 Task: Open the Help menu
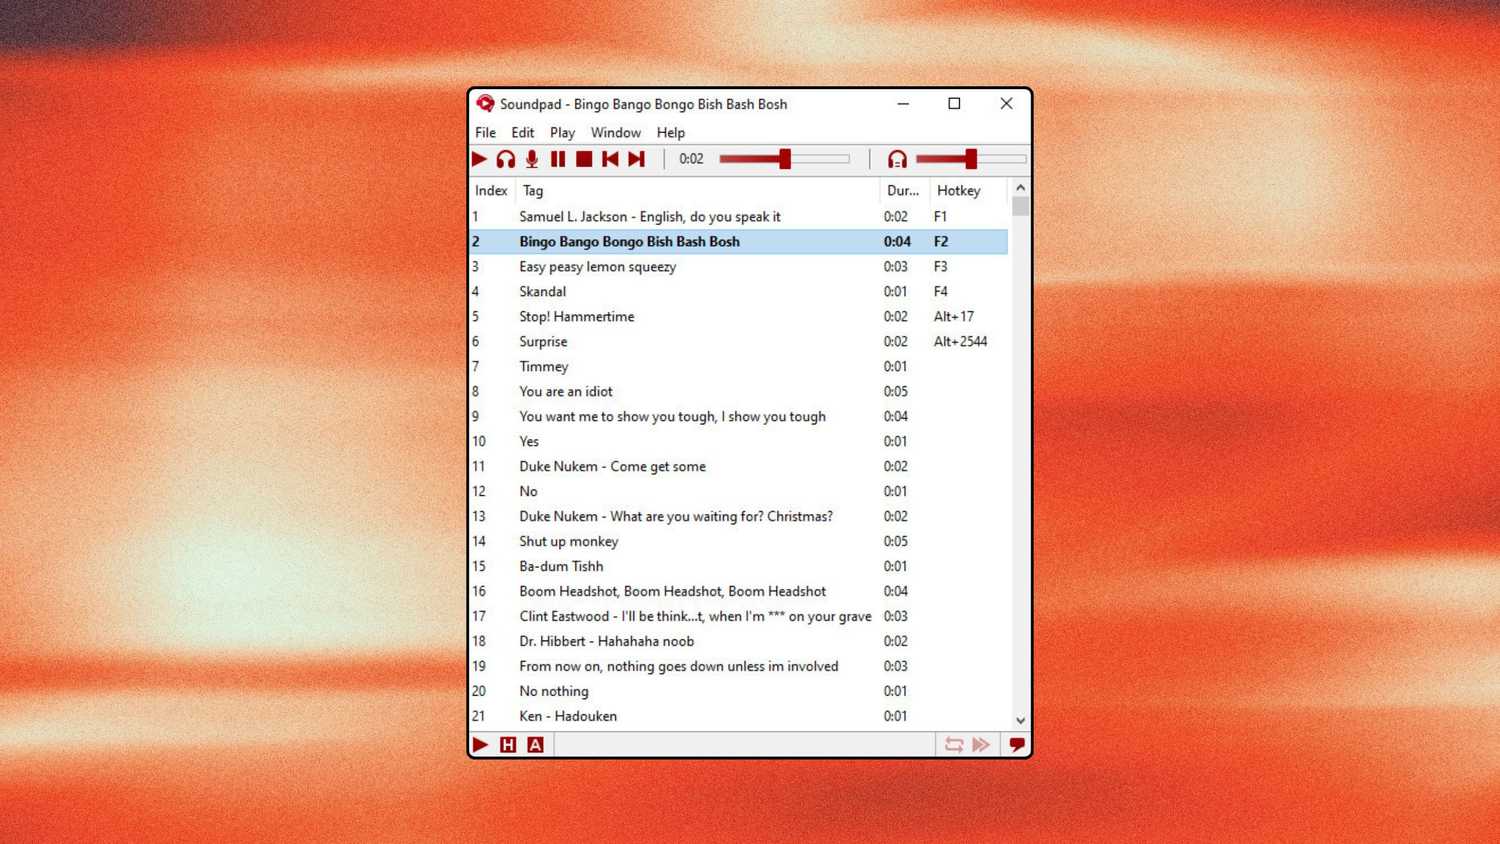point(670,132)
